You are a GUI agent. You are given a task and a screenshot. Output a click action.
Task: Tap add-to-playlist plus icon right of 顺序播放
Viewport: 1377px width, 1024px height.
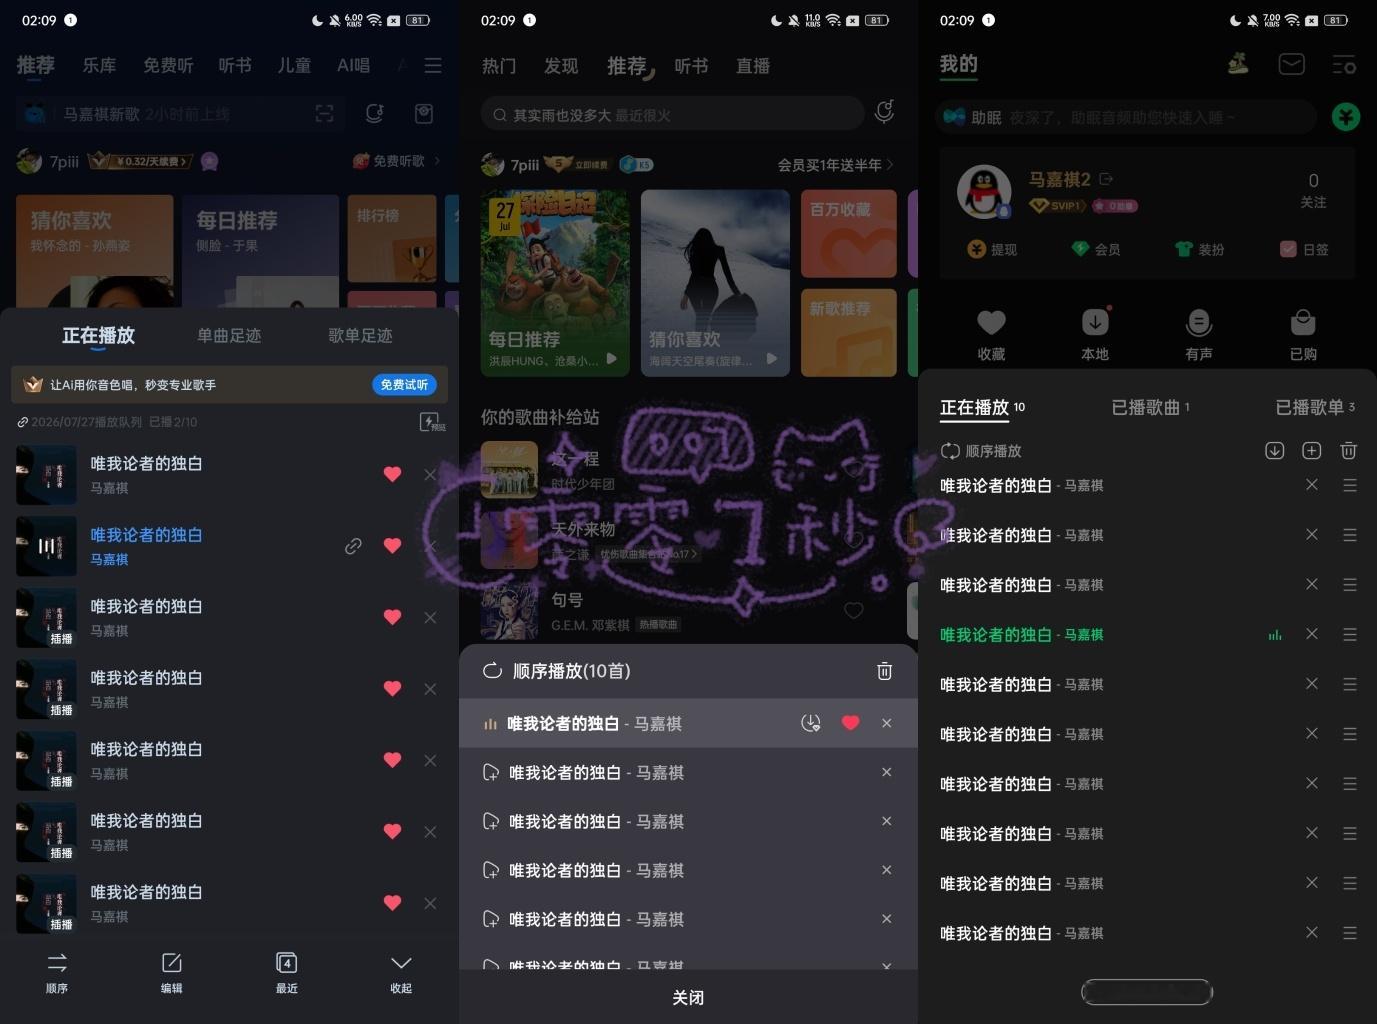coord(1311,451)
